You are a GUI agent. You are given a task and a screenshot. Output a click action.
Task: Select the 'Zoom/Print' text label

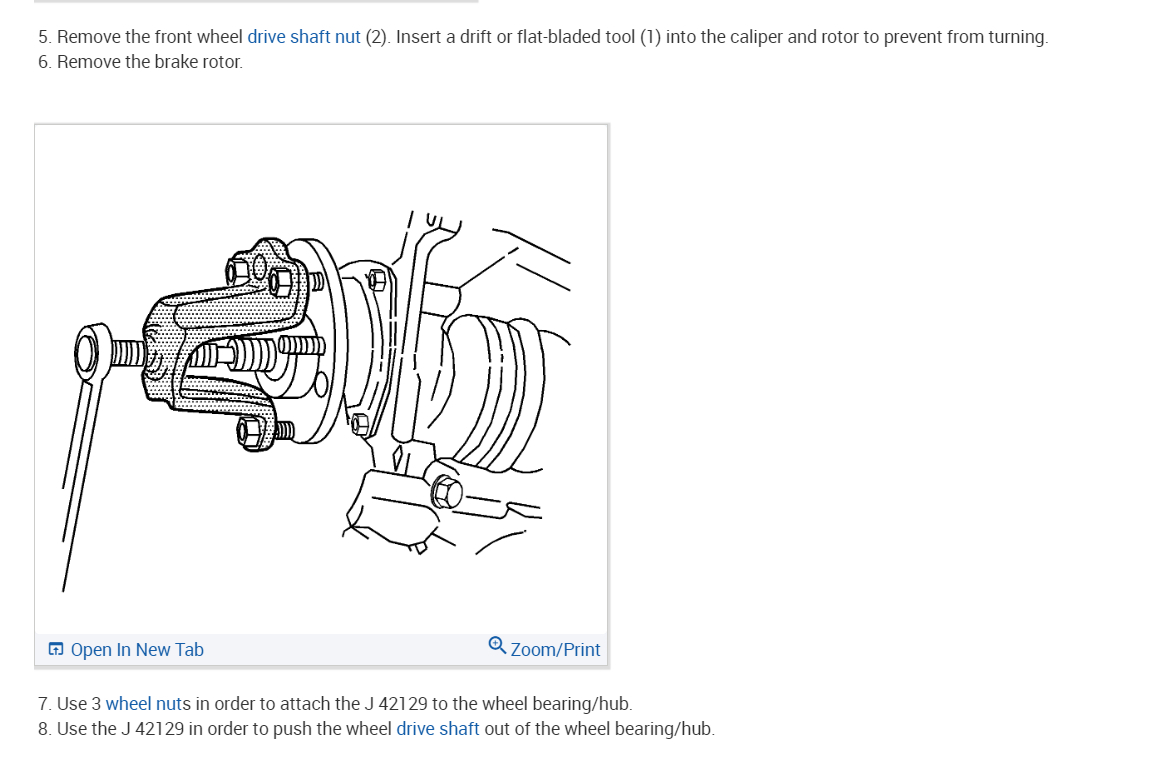(x=555, y=649)
